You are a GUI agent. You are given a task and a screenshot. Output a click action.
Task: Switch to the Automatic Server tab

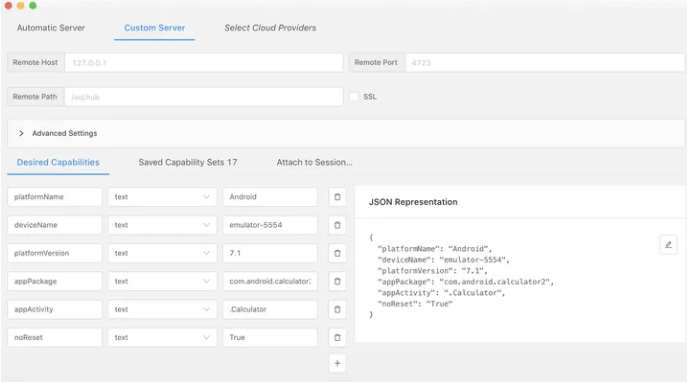tap(51, 28)
